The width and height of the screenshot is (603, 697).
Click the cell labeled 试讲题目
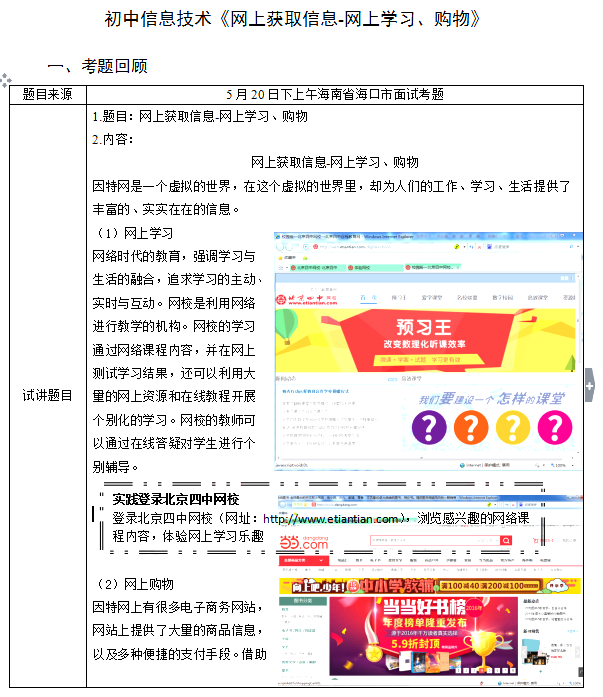point(48,395)
